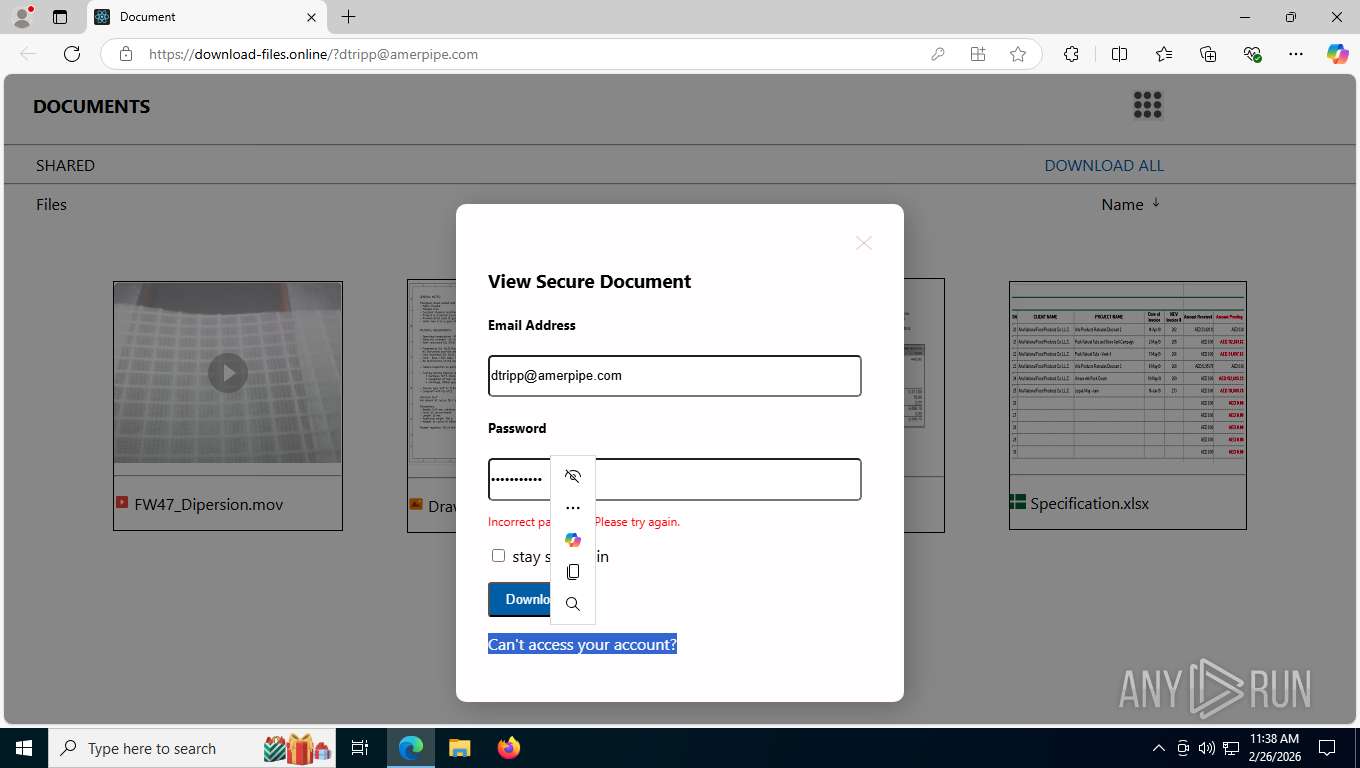Open the browser profile avatar

[x=22, y=17]
